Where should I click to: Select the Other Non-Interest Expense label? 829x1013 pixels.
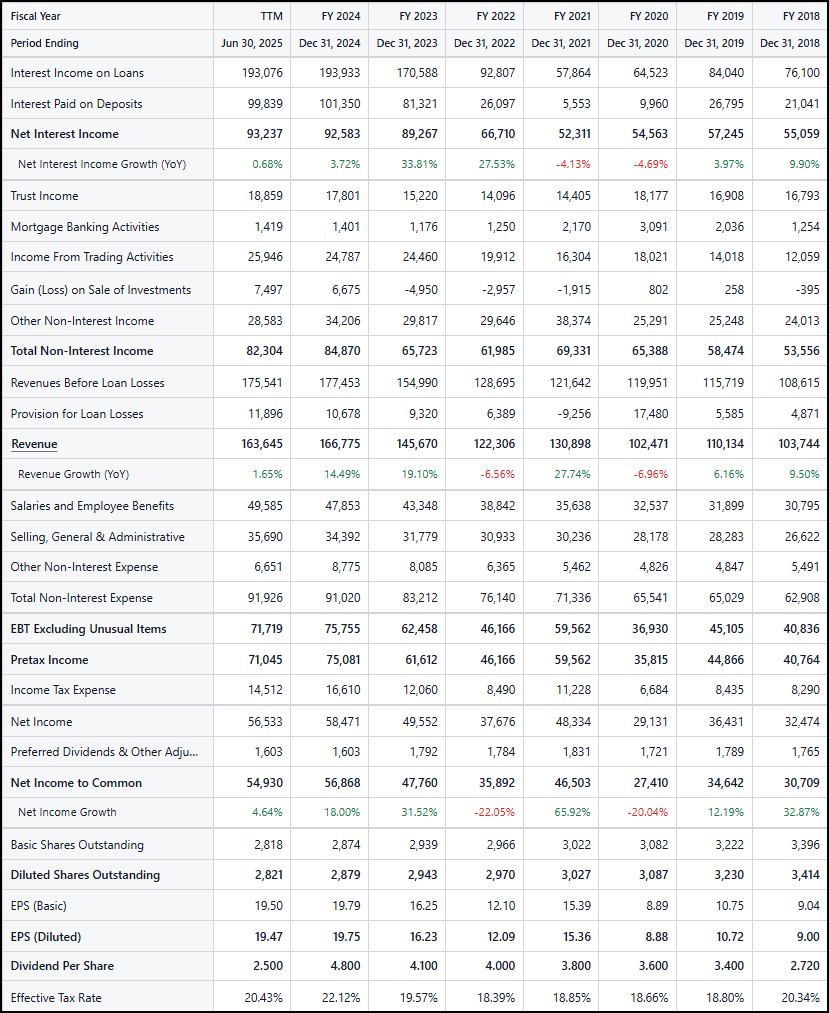coord(84,567)
